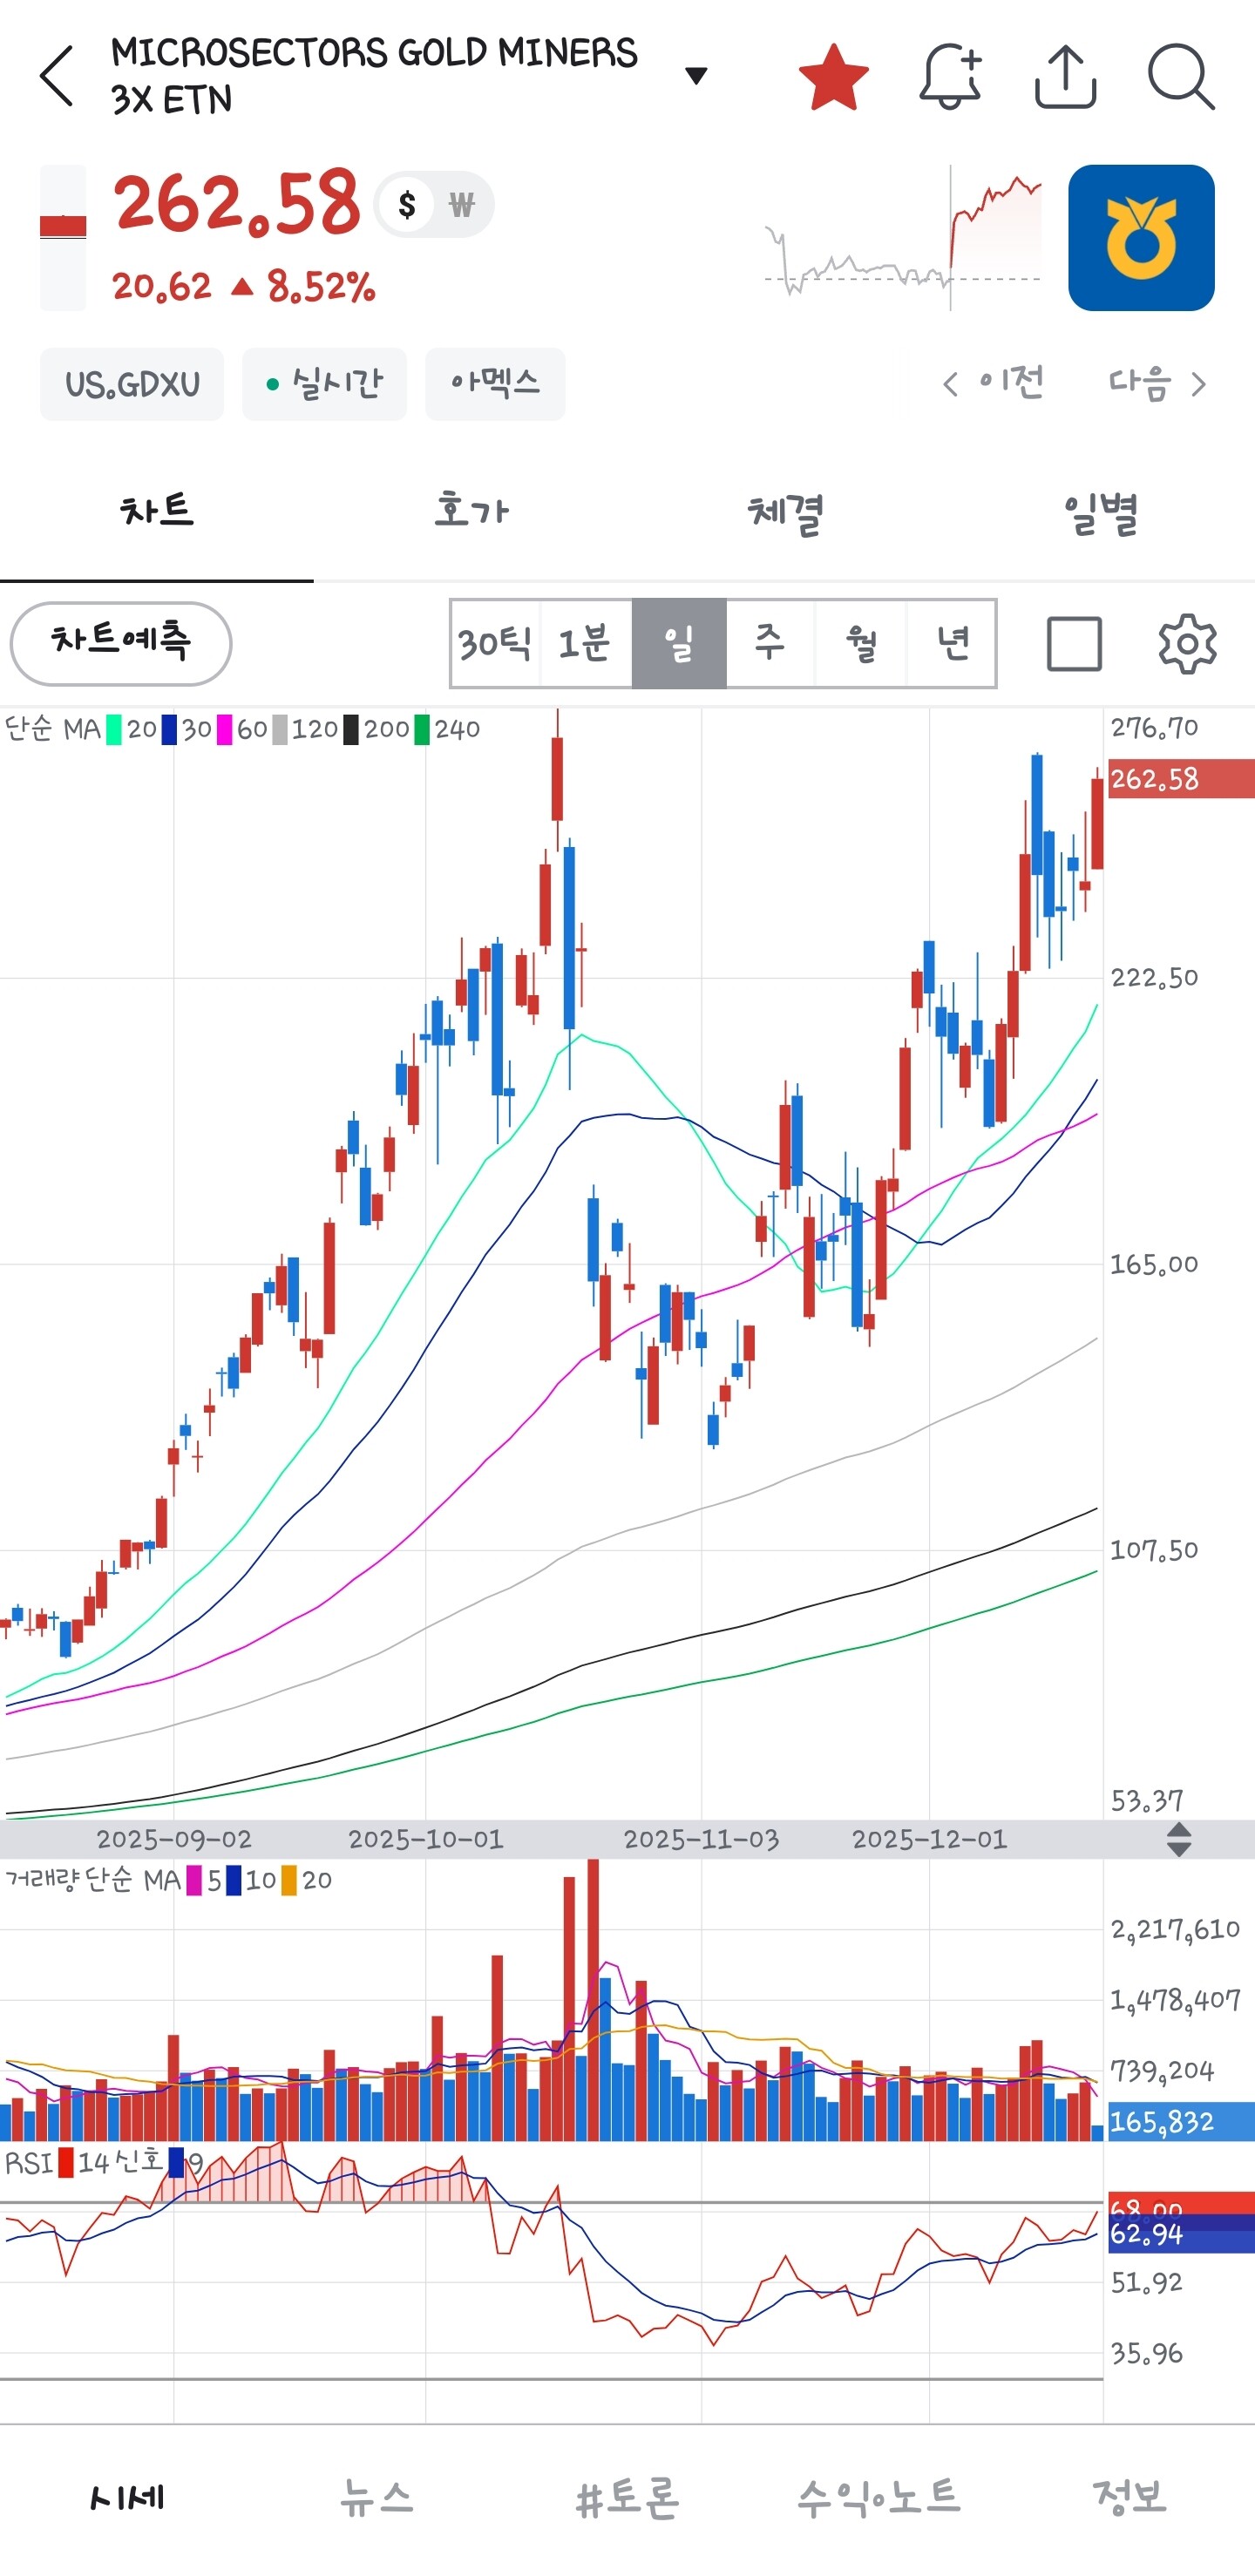The image size is (1255, 2576).
Task: Open the mini price trend thumbnail
Action: (903, 238)
